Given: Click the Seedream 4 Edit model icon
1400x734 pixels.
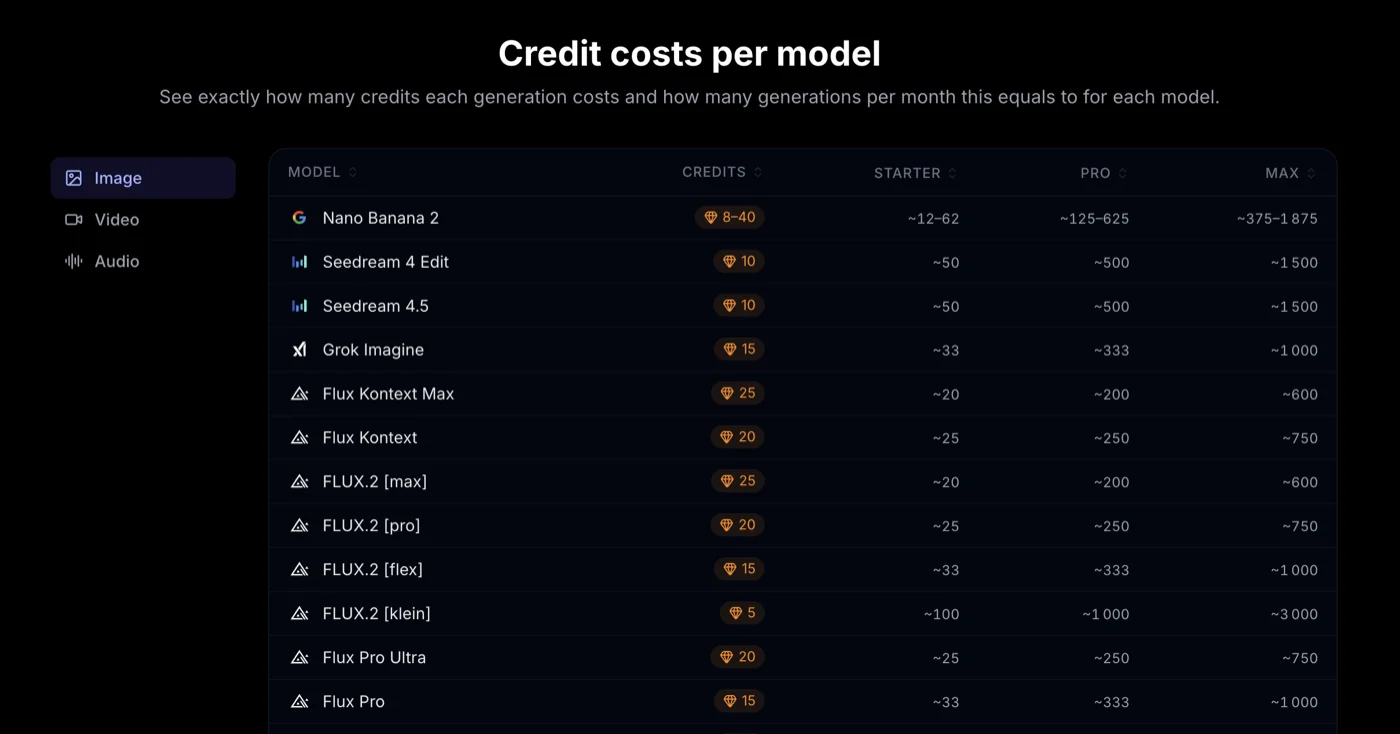Looking at the screenshot, I should [299, 262].
